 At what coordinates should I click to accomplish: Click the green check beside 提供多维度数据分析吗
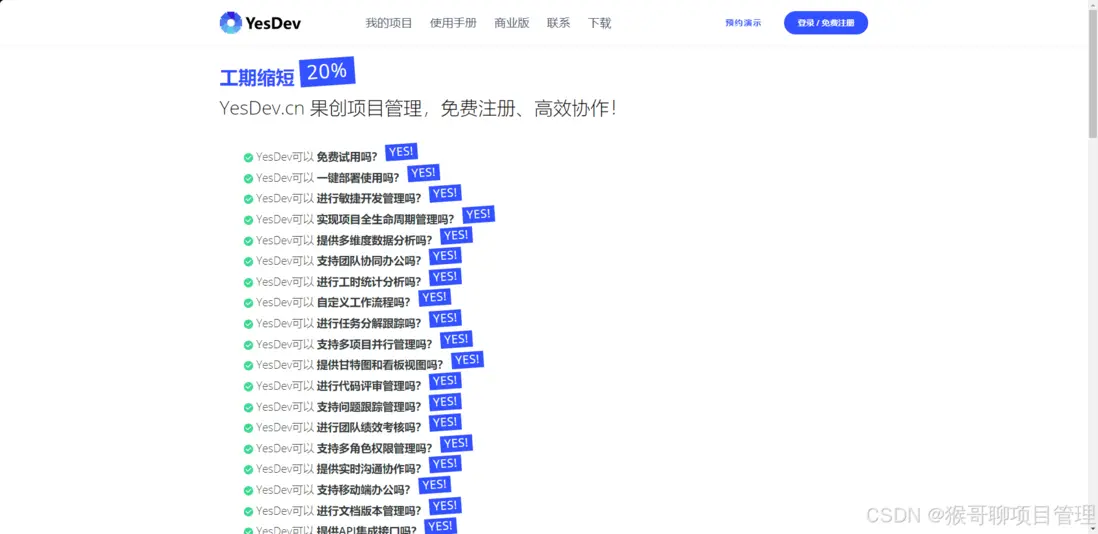point(248,241)
